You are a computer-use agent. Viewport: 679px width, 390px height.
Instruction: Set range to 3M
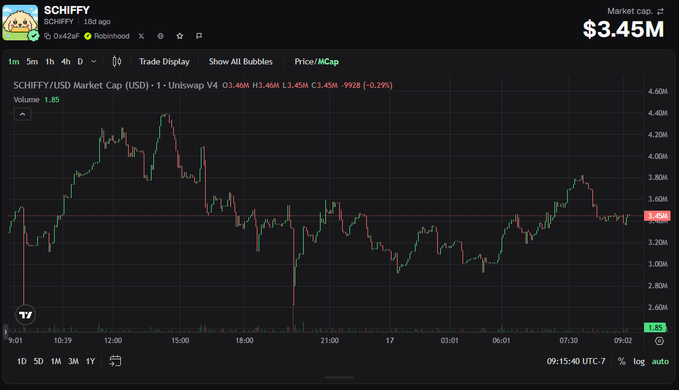[x=73, y=361]
